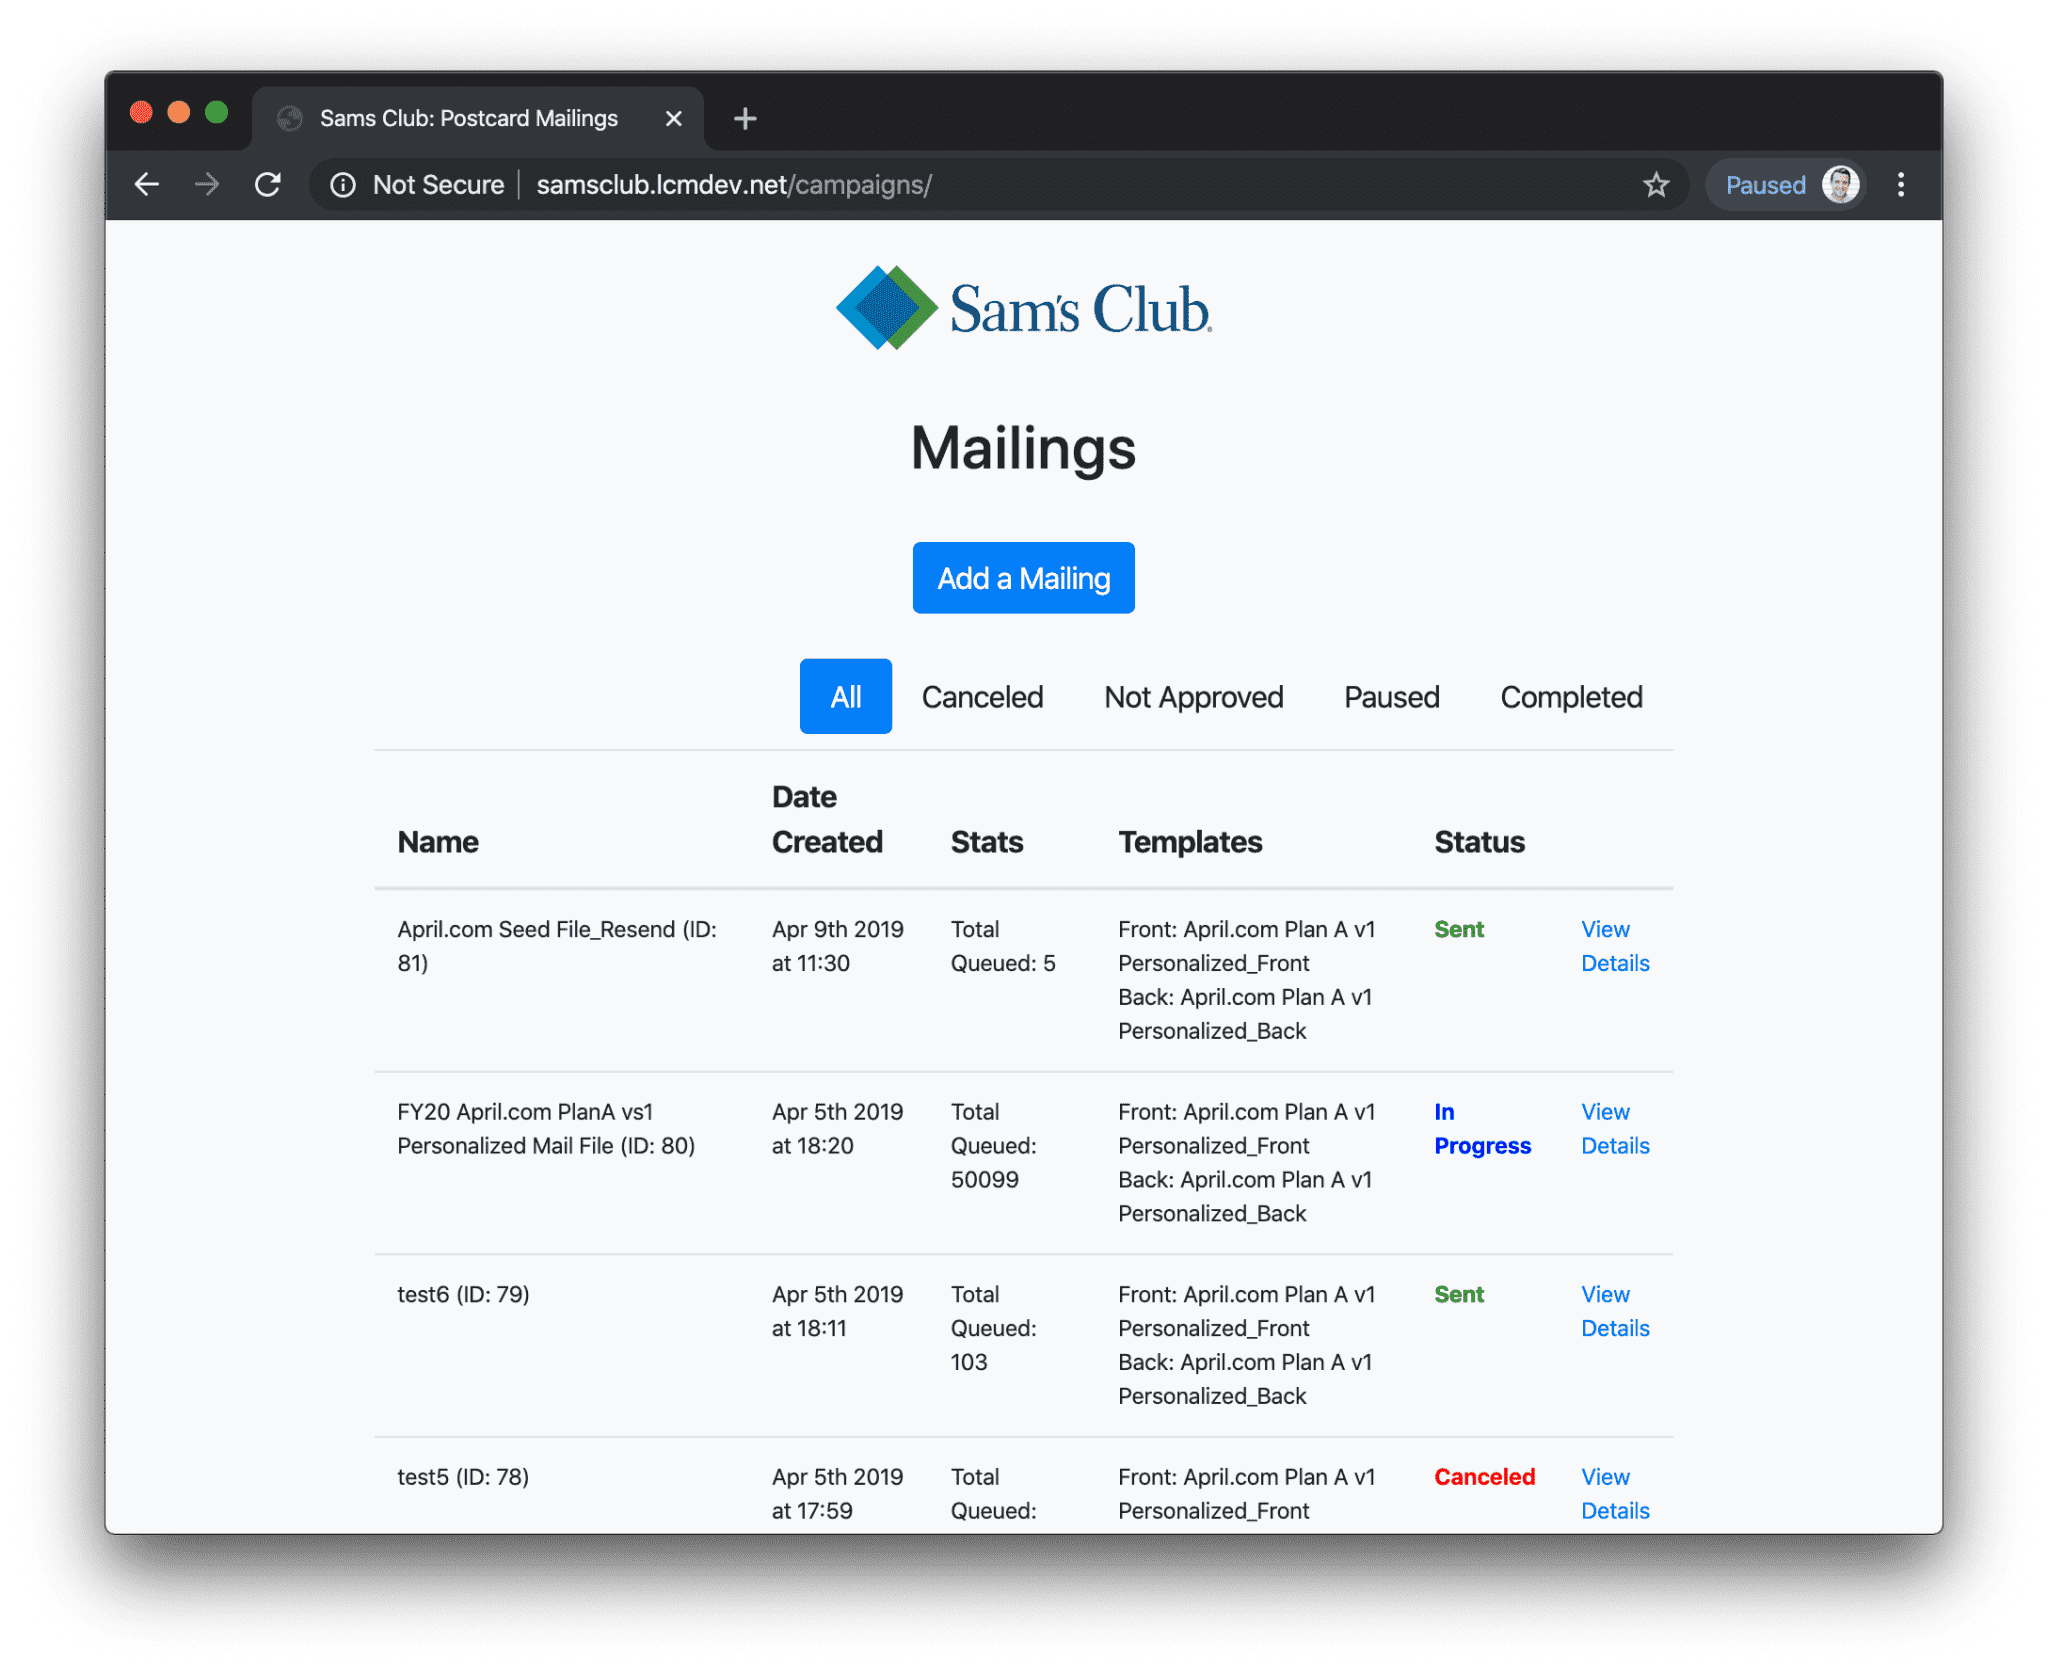The width and height of the screenshot is (2048, 1673).
Task: Switch to the Canceled filter tab
Action: [982, 697]
